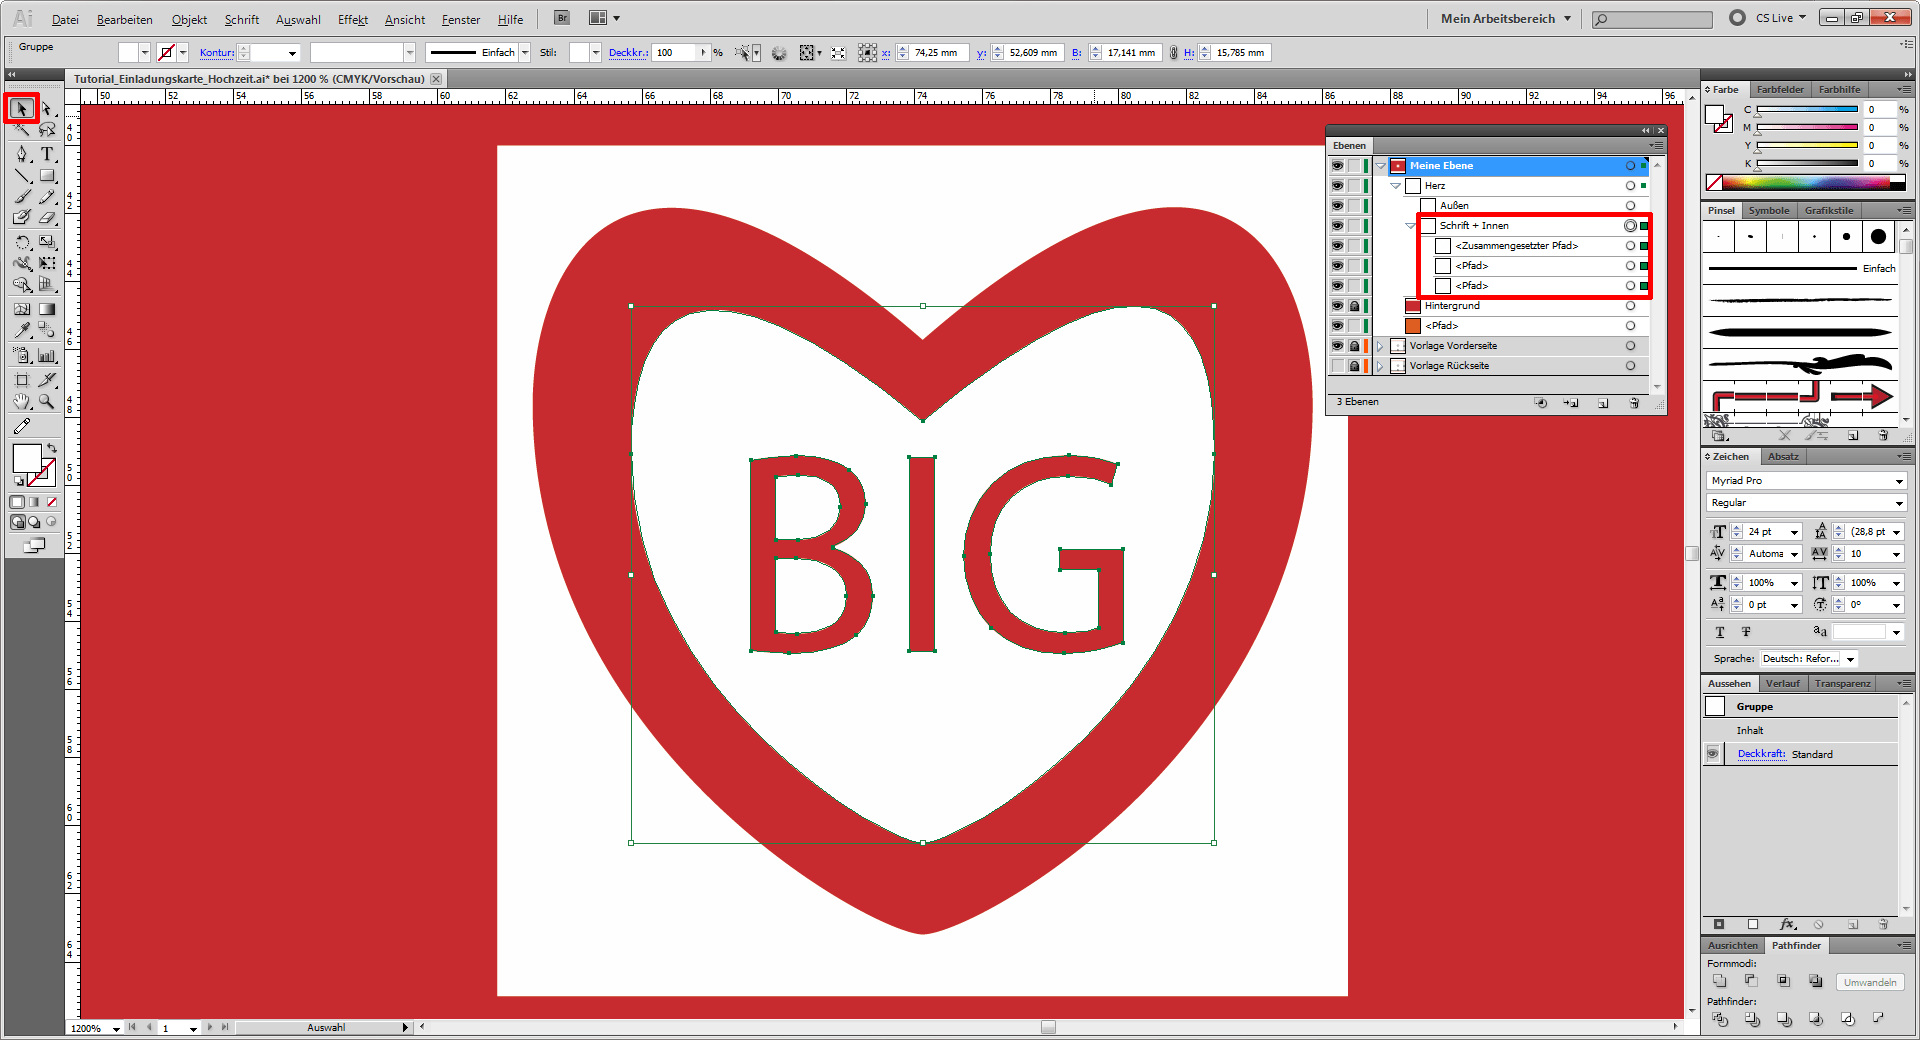Pick the Pen tool in toolbox

(x=22, y=154)
